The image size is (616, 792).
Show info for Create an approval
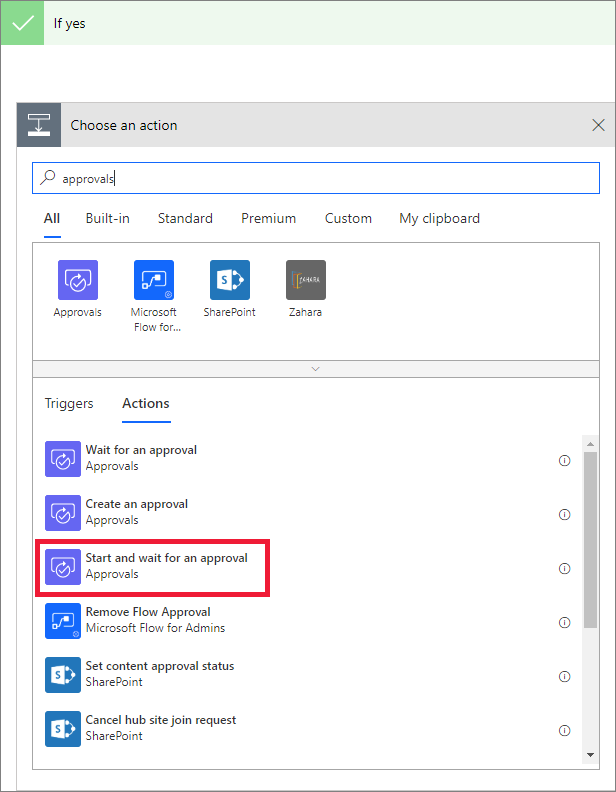(564, 515)
